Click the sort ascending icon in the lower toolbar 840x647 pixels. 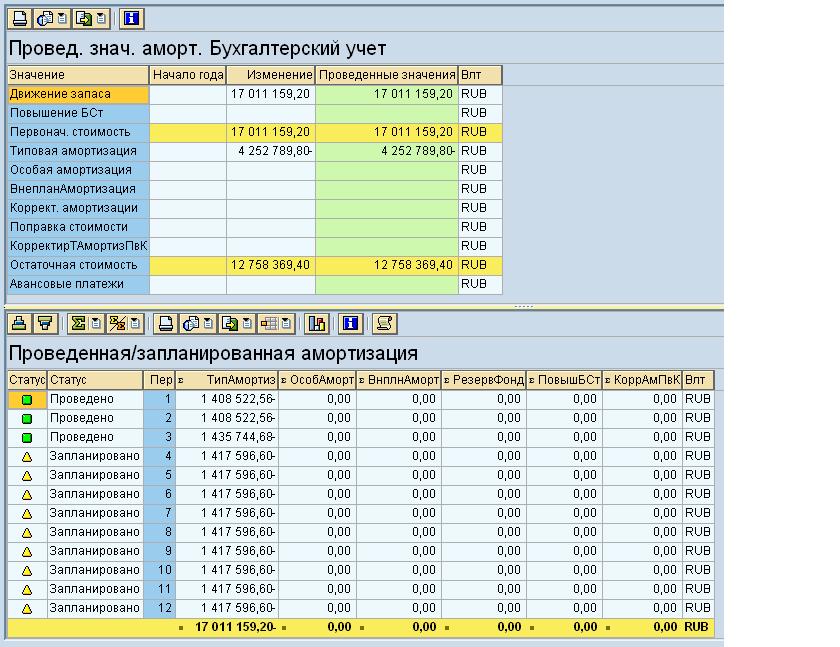(19, 323)
